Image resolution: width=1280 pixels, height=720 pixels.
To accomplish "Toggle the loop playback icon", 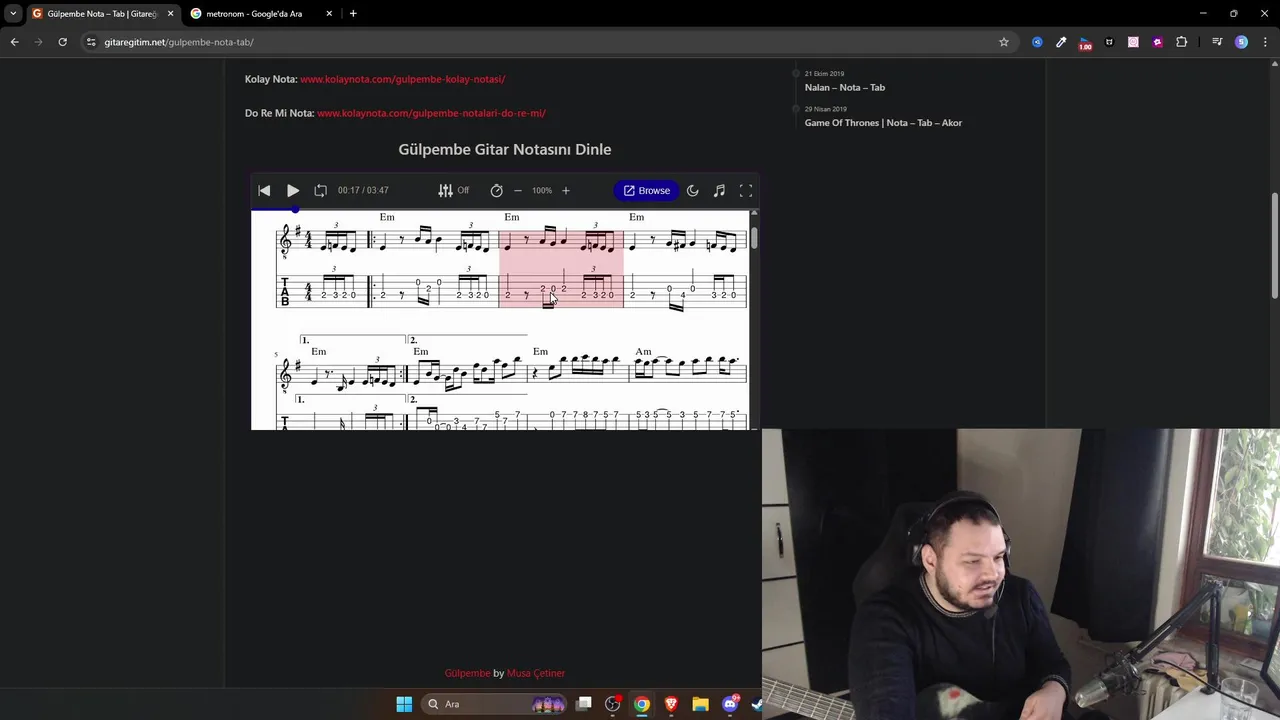I will 320,190.
